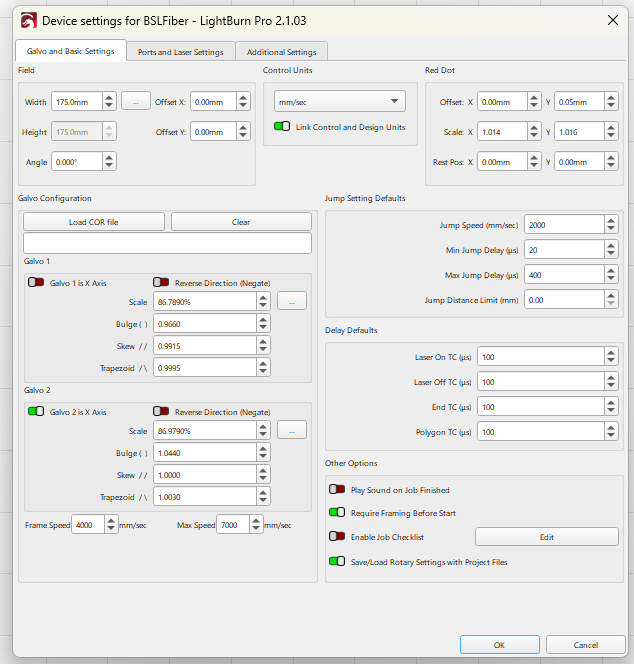634x664 pixels.
Task: Click the field Angle stepper arrows
Action: [109, 162]
